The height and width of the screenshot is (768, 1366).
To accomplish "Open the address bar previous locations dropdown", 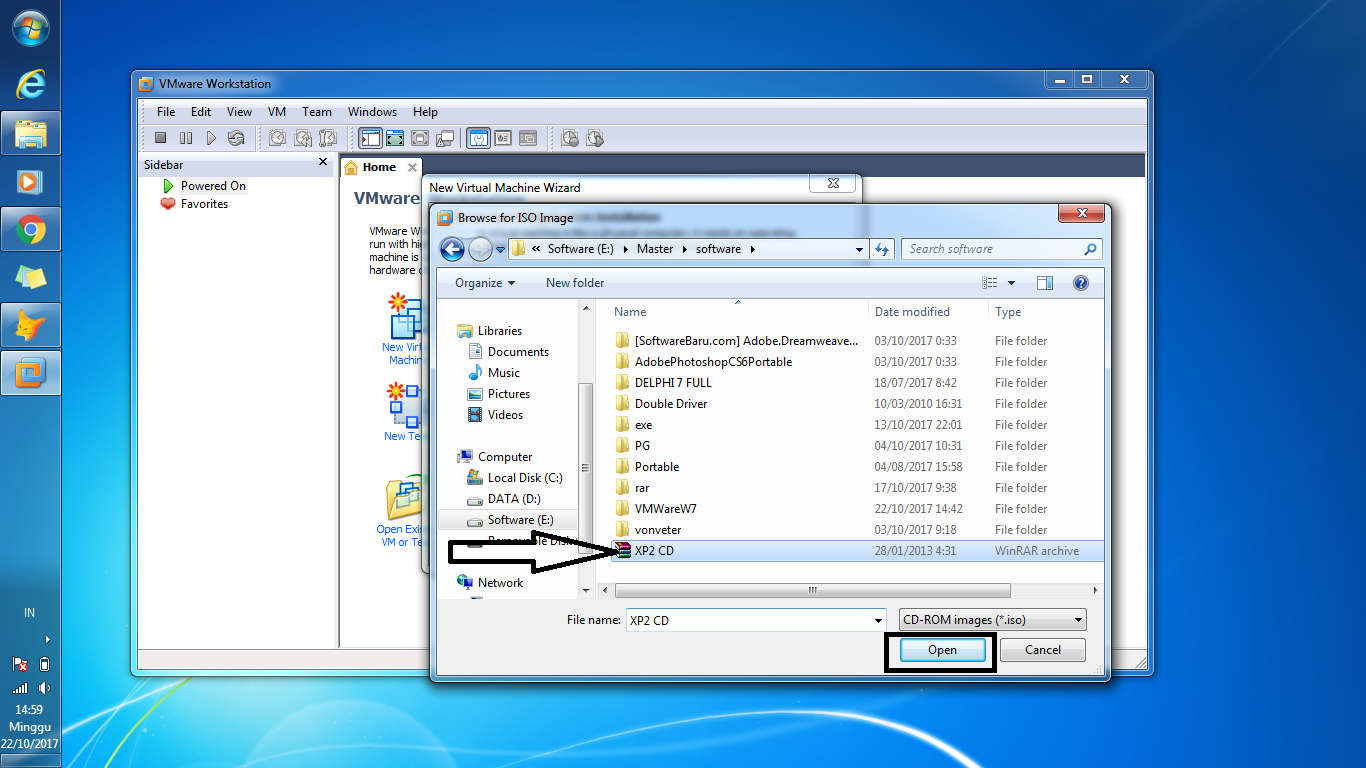I will pyautogui.click(x=859, y=249).
